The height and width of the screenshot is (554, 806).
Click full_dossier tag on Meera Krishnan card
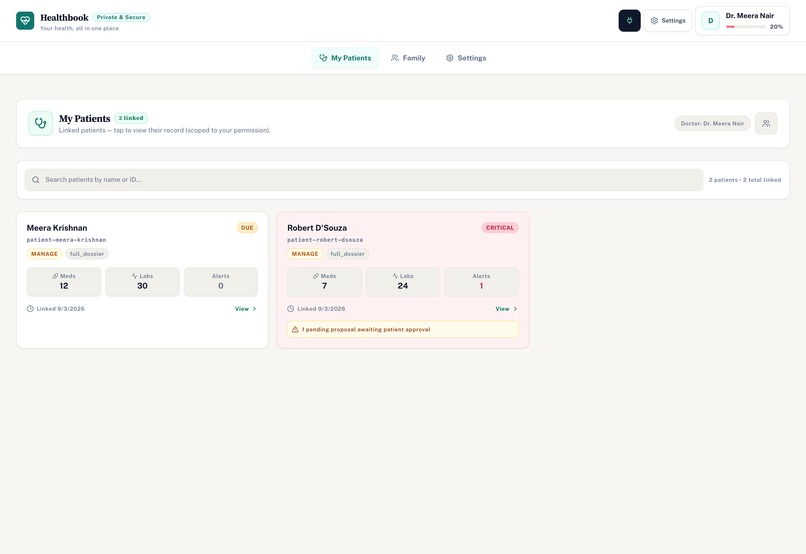[87, 254]
